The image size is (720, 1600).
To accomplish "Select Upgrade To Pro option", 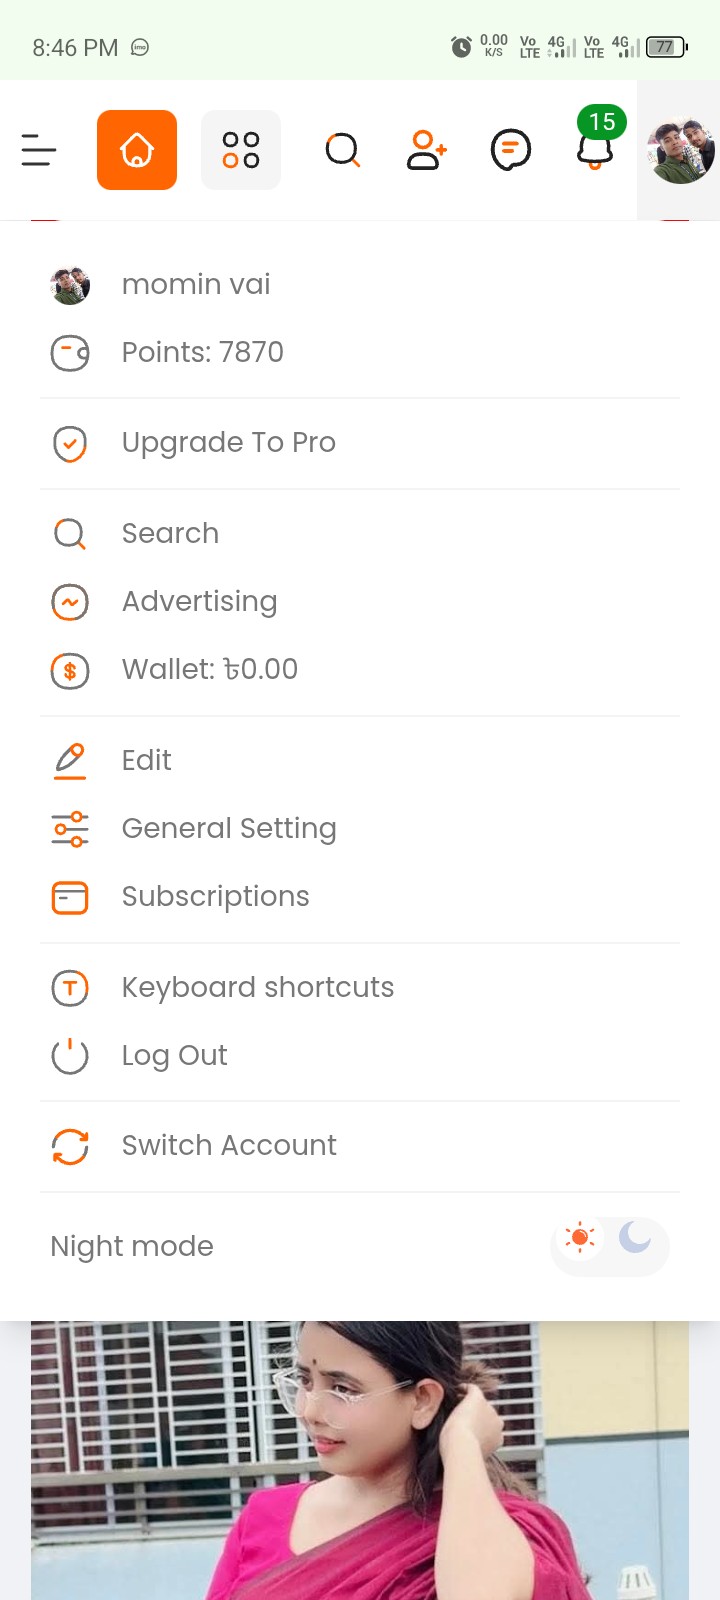I will [x=228, y=443].
